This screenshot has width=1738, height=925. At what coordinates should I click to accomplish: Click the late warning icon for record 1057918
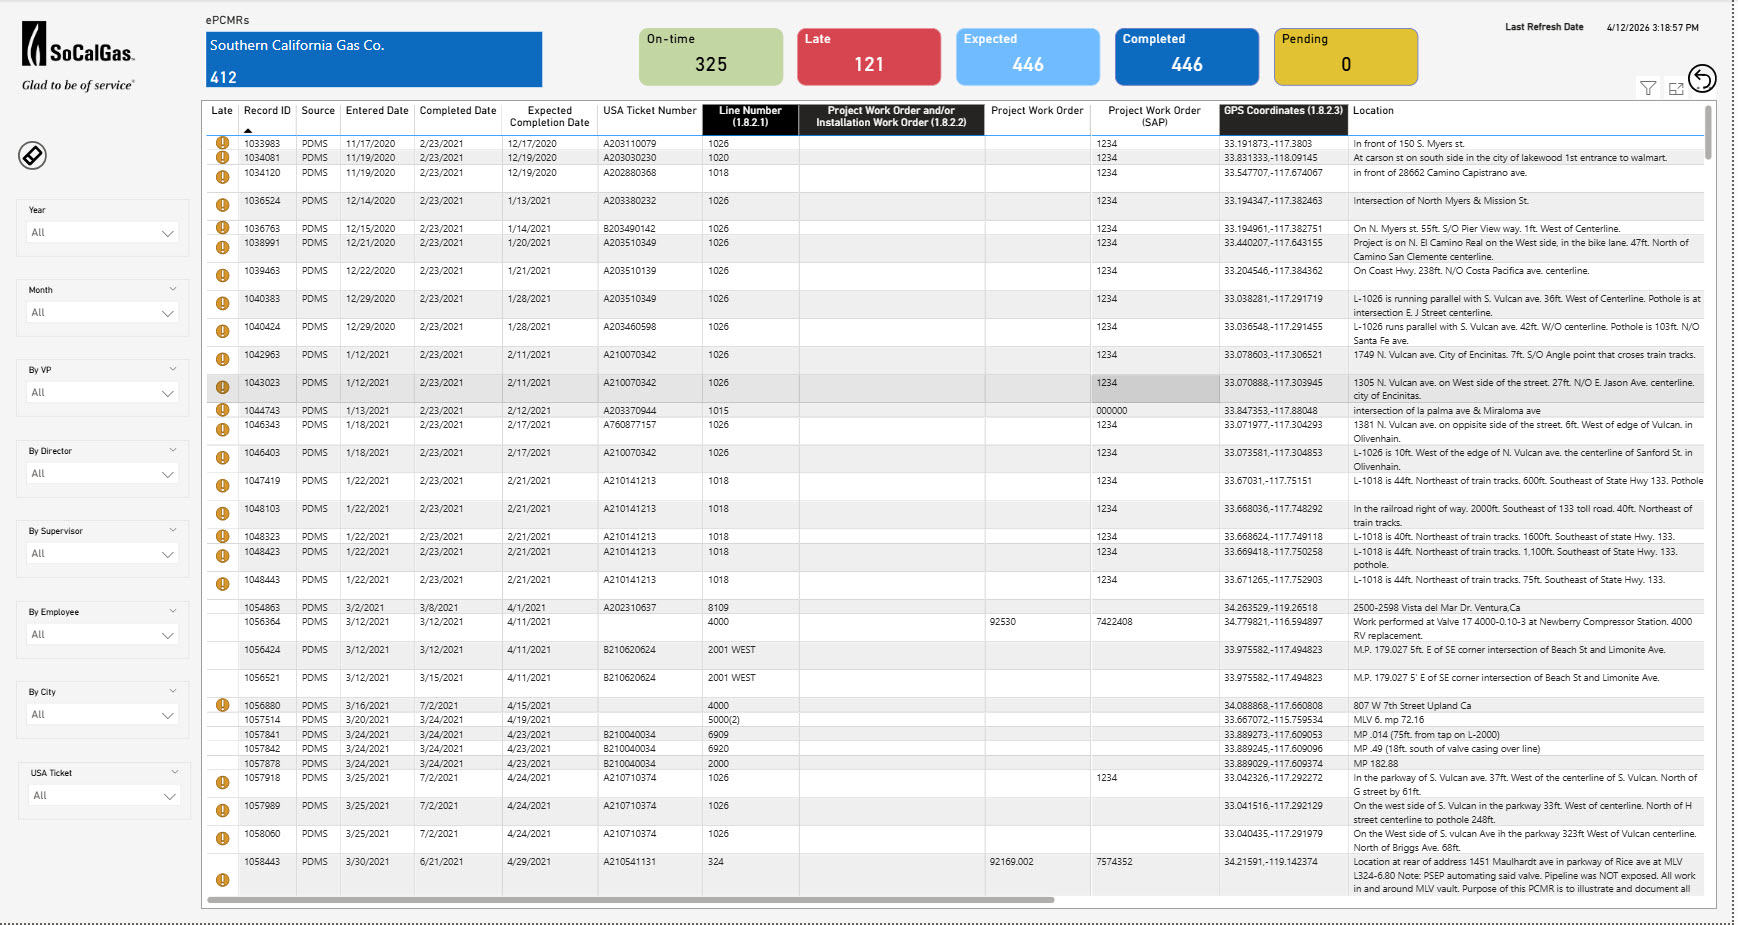point(222,782)
